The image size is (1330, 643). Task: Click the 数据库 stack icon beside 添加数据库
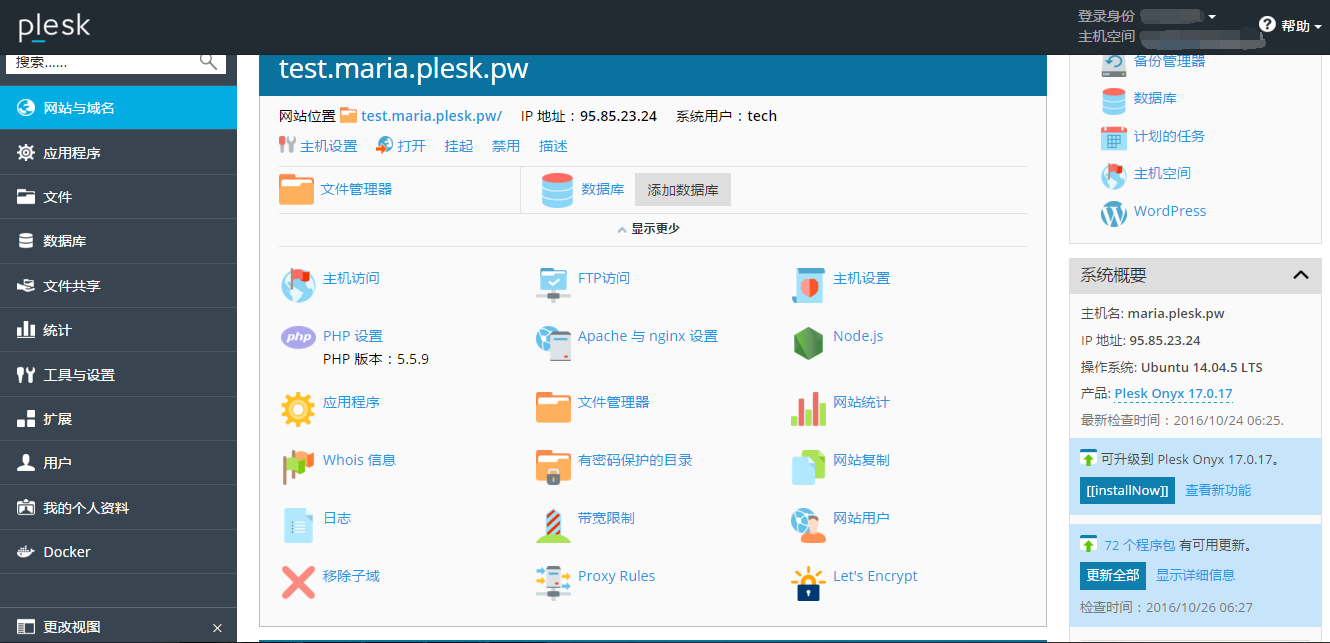pos(557,190)
